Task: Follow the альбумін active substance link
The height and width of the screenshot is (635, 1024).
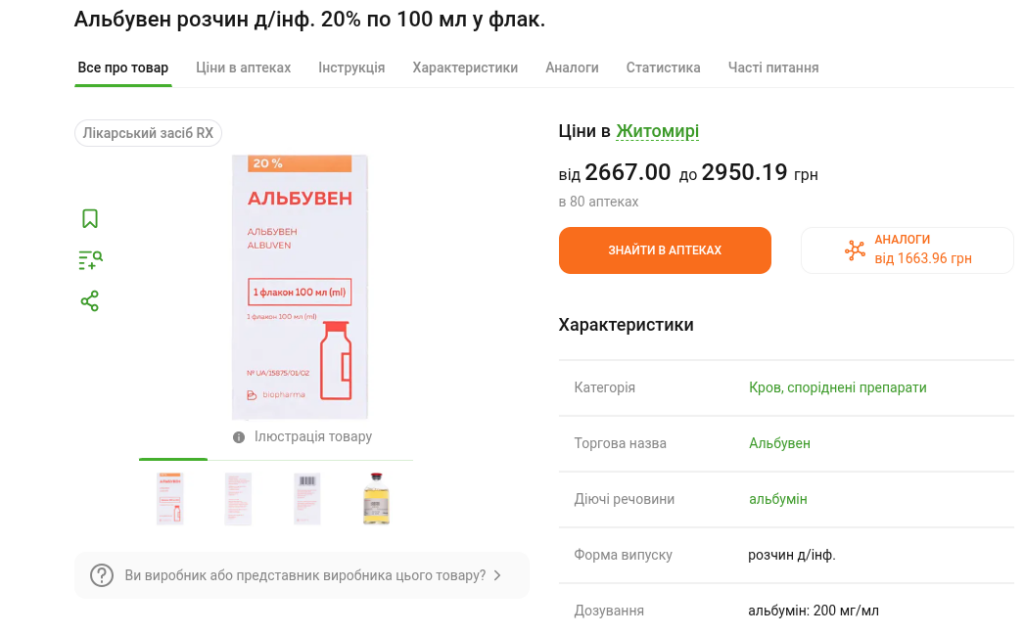Action: pos(777,499)
